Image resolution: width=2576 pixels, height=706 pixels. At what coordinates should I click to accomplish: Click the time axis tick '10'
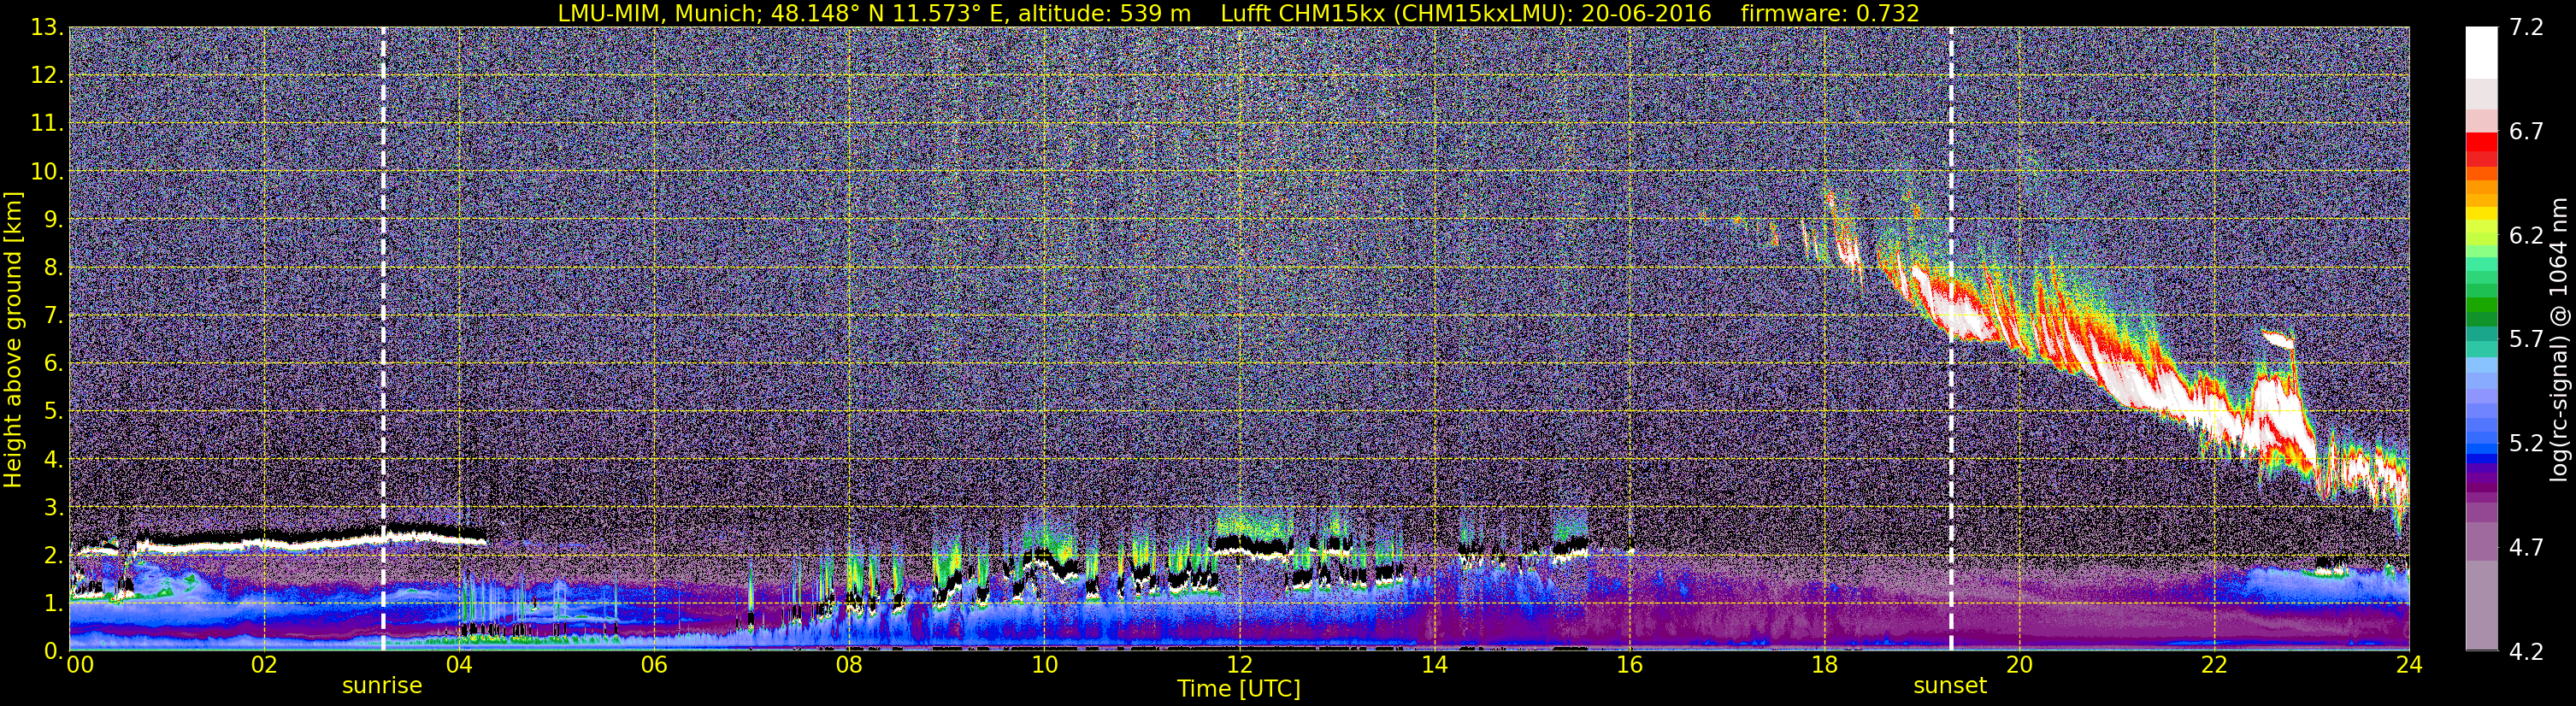pyautogui.click(x=1043, y=666)
